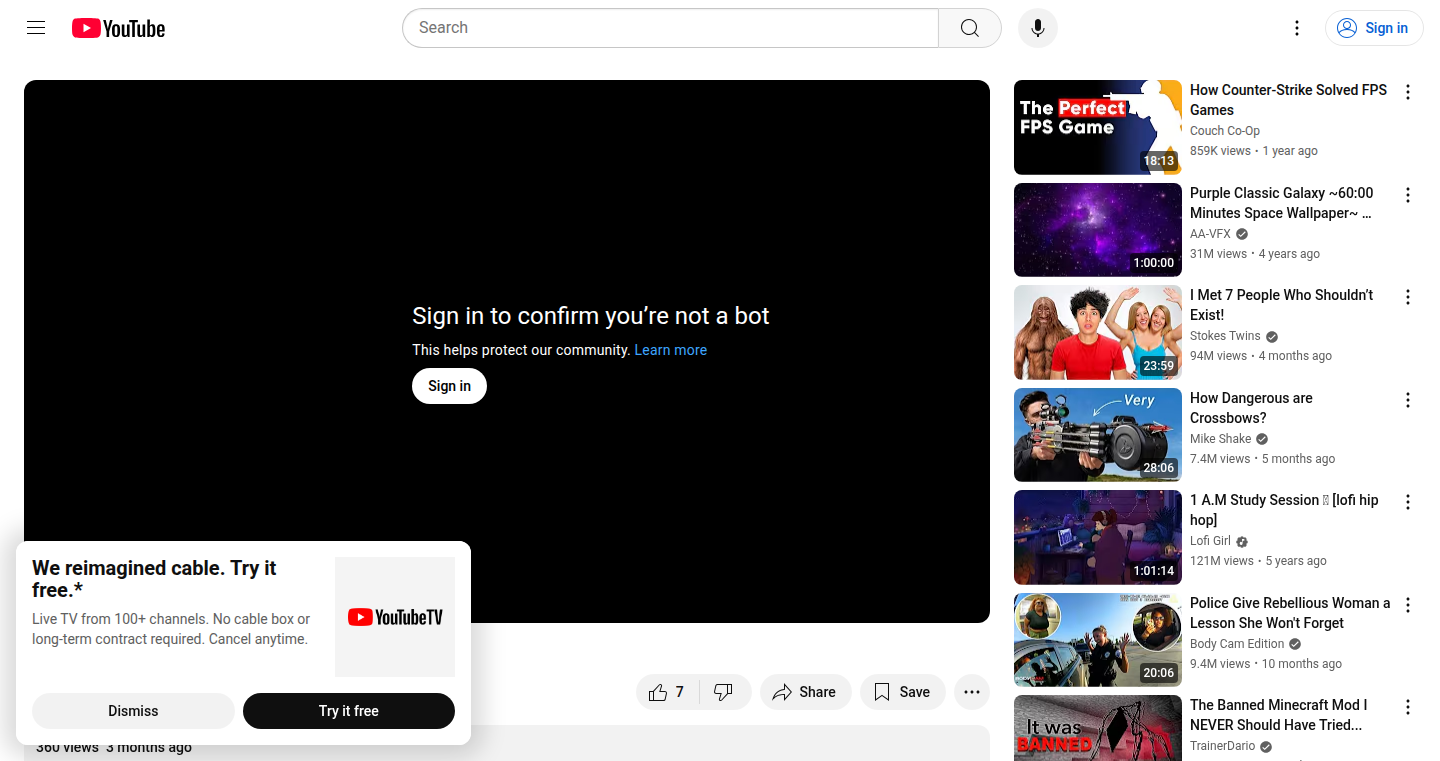
Task: Click Sign in inside the video player
Action: click(449, 386)
